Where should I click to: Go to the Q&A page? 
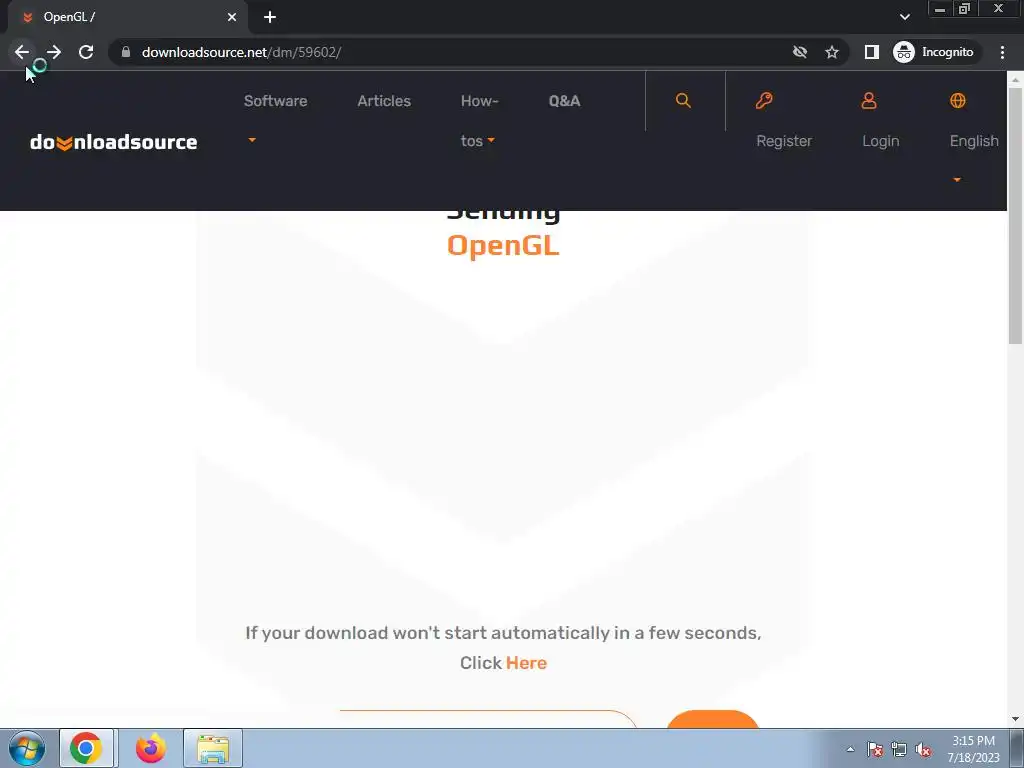coord(564,101)
